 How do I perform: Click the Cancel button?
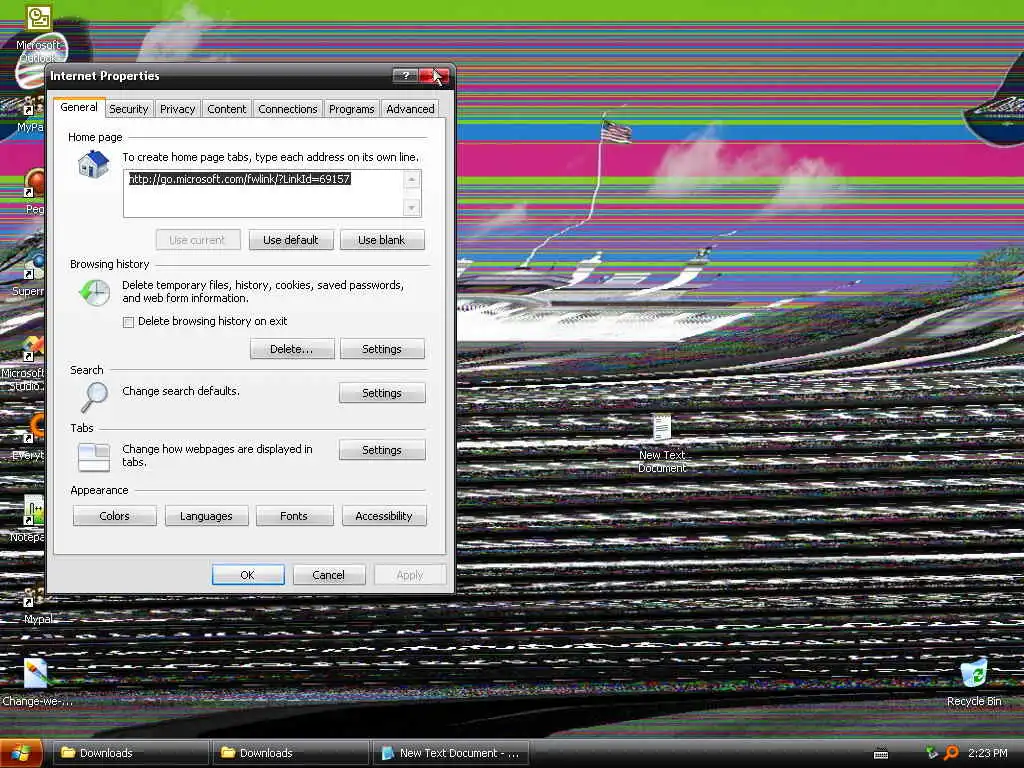328,575
